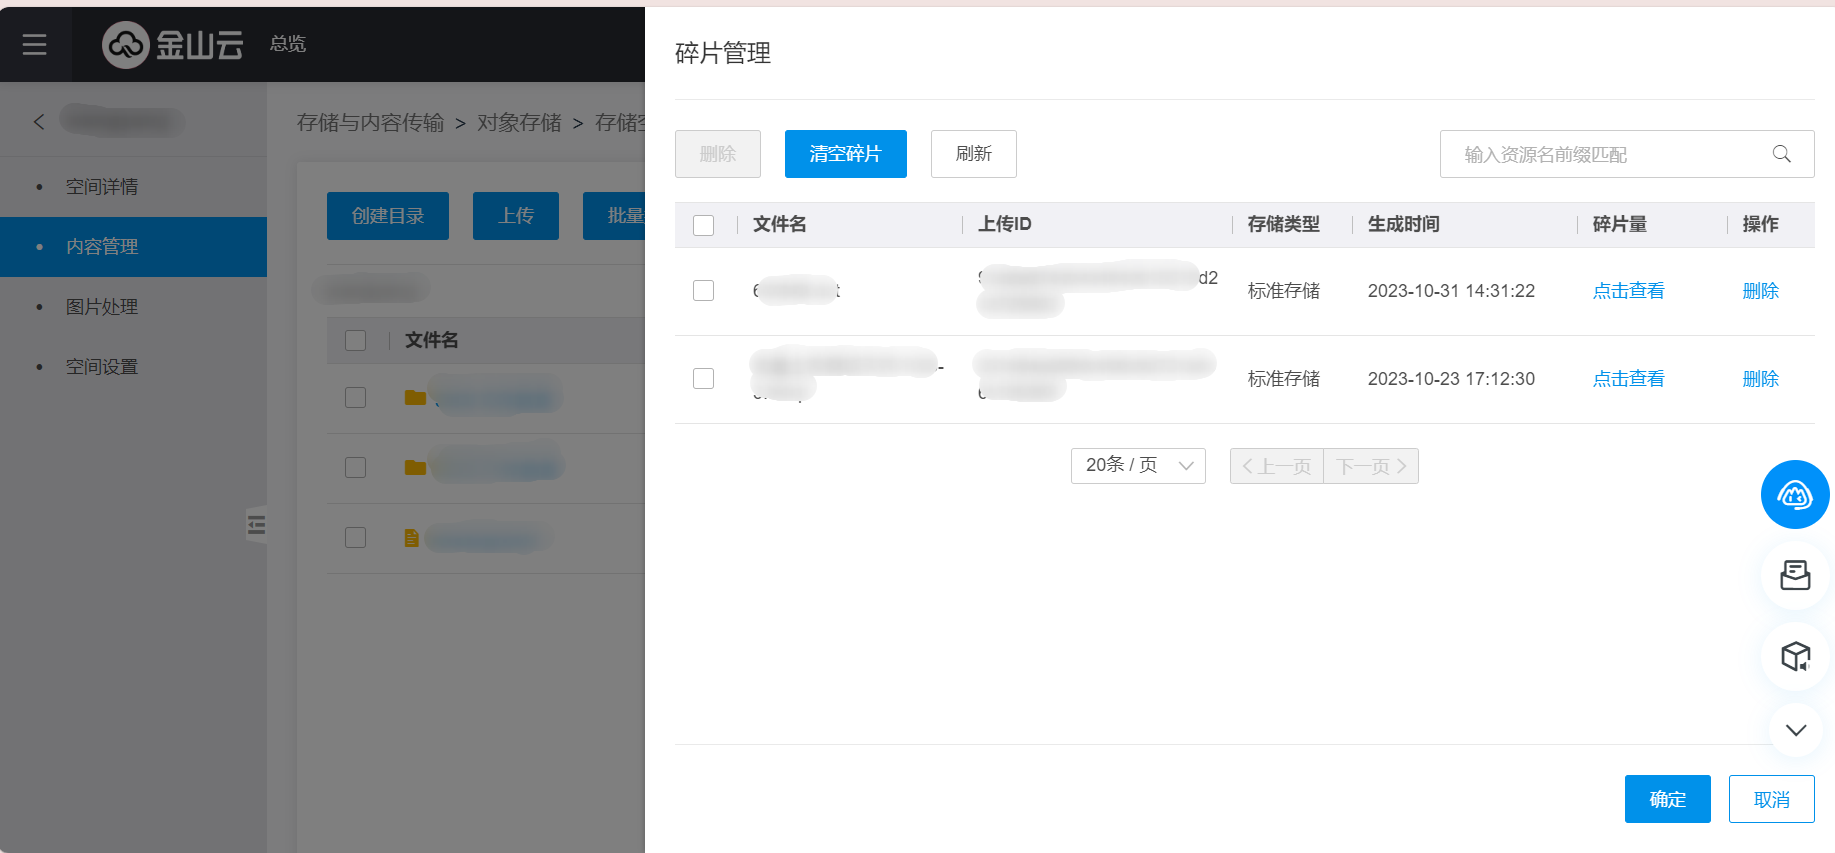Image resolution: width=1835 pixels, height=853 pixels.
Task: Click the 上传ID column header
Action: 1005,225
